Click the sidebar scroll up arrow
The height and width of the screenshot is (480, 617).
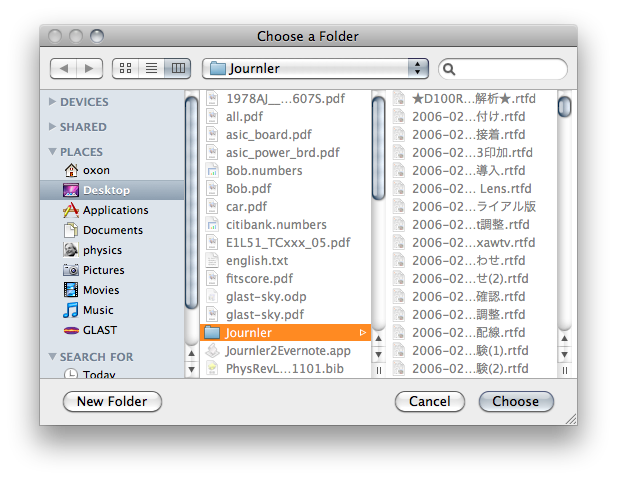[x=191, y=353]
